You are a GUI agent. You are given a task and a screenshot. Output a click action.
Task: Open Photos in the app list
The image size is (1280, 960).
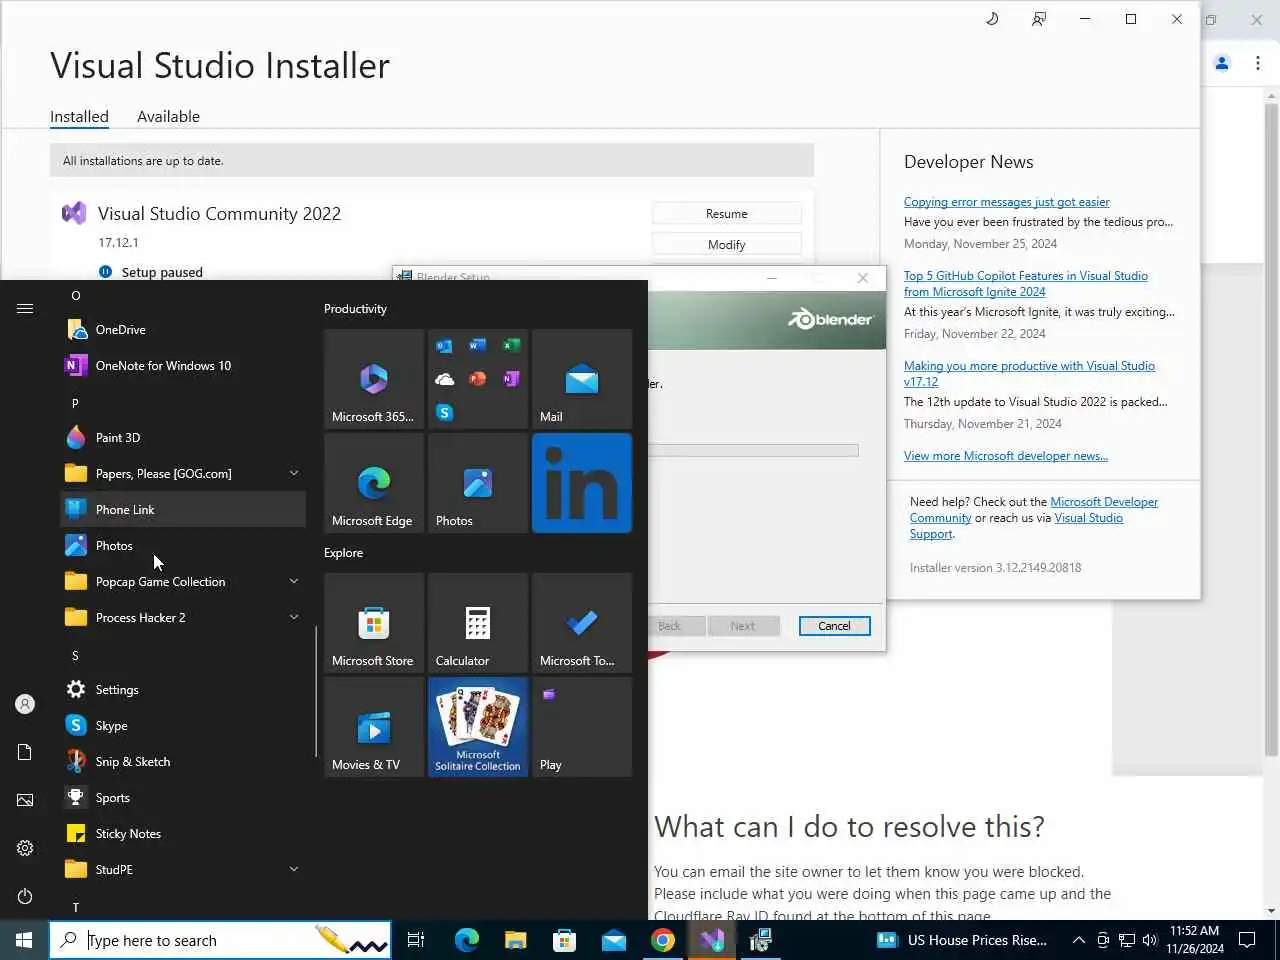click(183, 546)
